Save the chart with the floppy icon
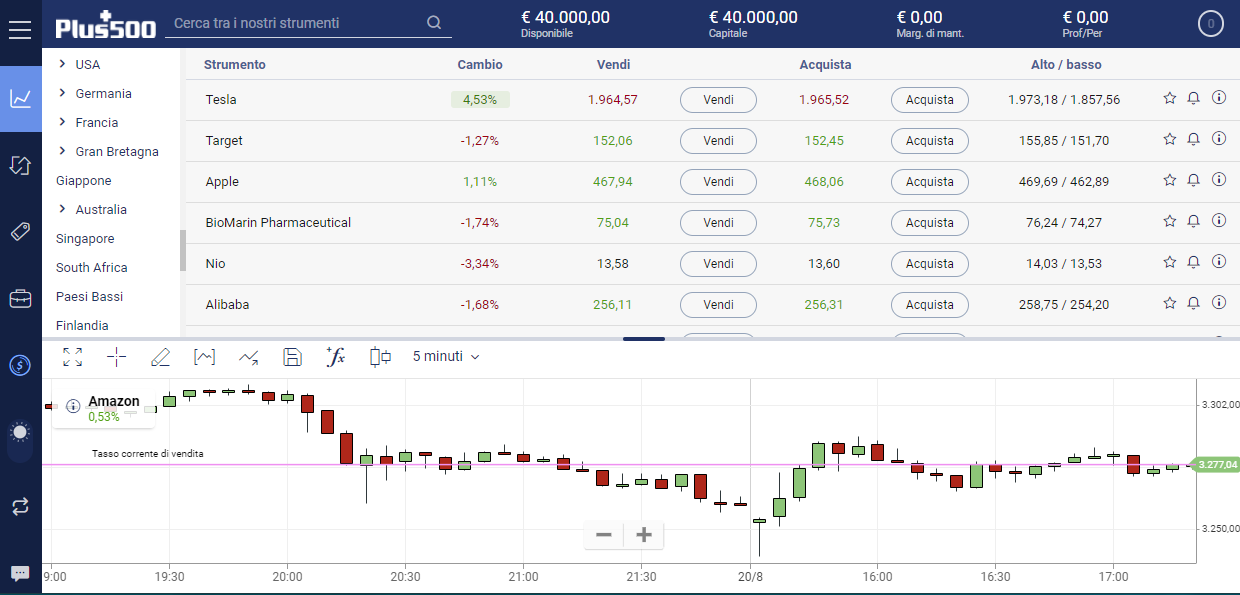 [x=292, y=357]
